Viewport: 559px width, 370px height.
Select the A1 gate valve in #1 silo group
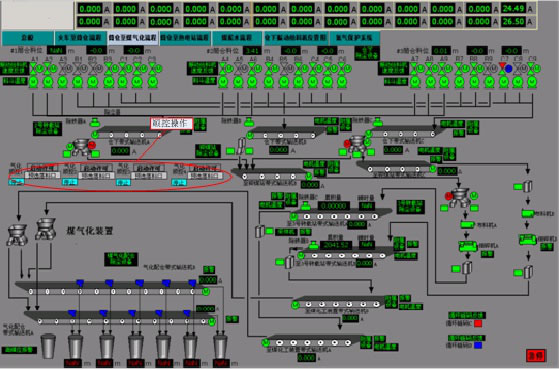[x=33, y=68]
